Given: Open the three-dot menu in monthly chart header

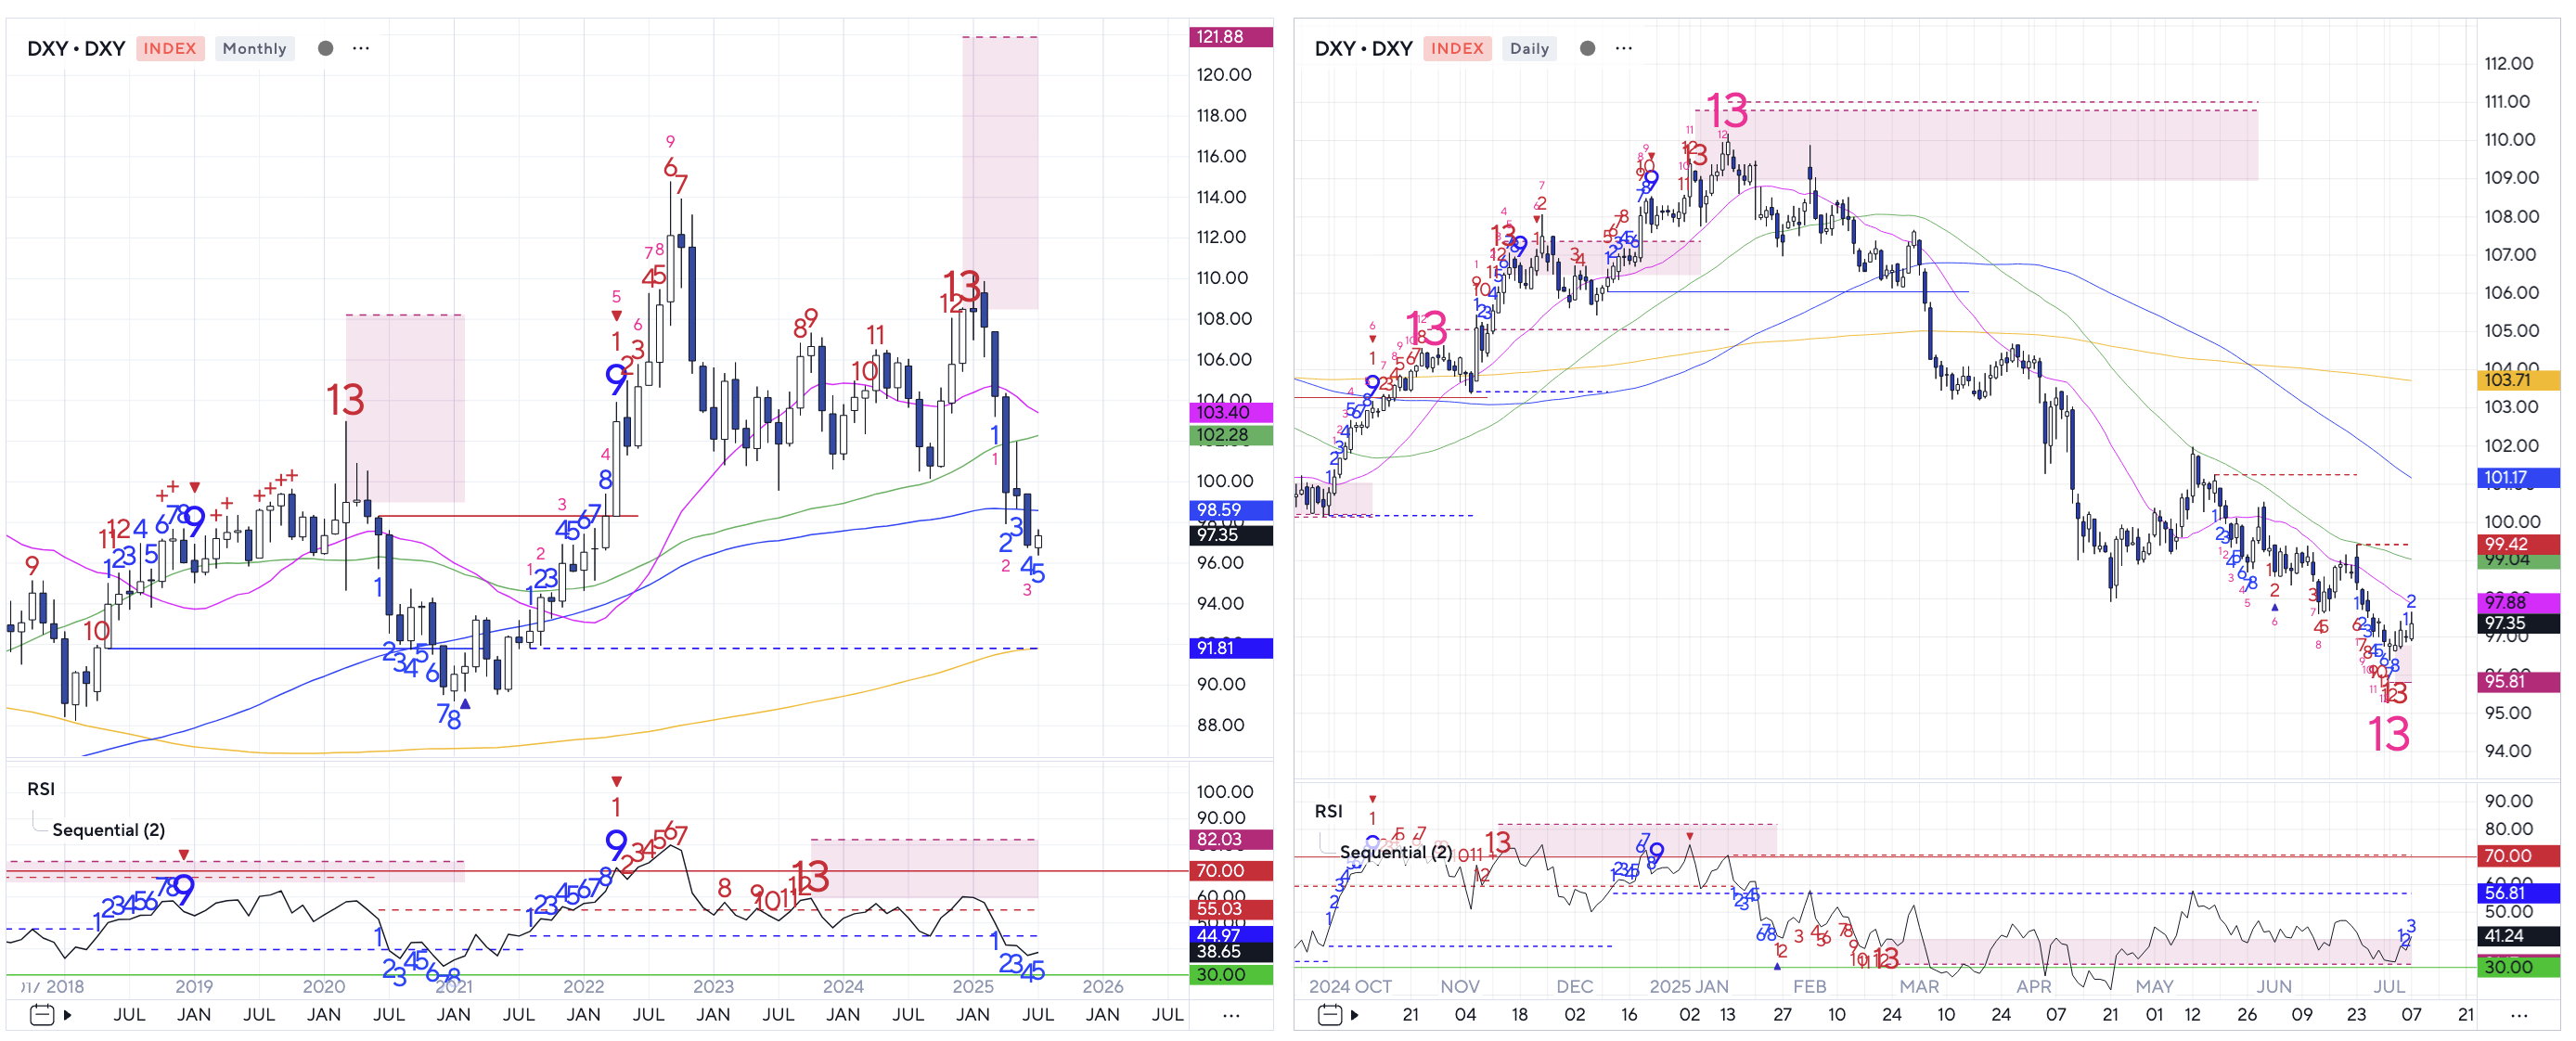Looking at the screenshot, I should tap(361, 48).
